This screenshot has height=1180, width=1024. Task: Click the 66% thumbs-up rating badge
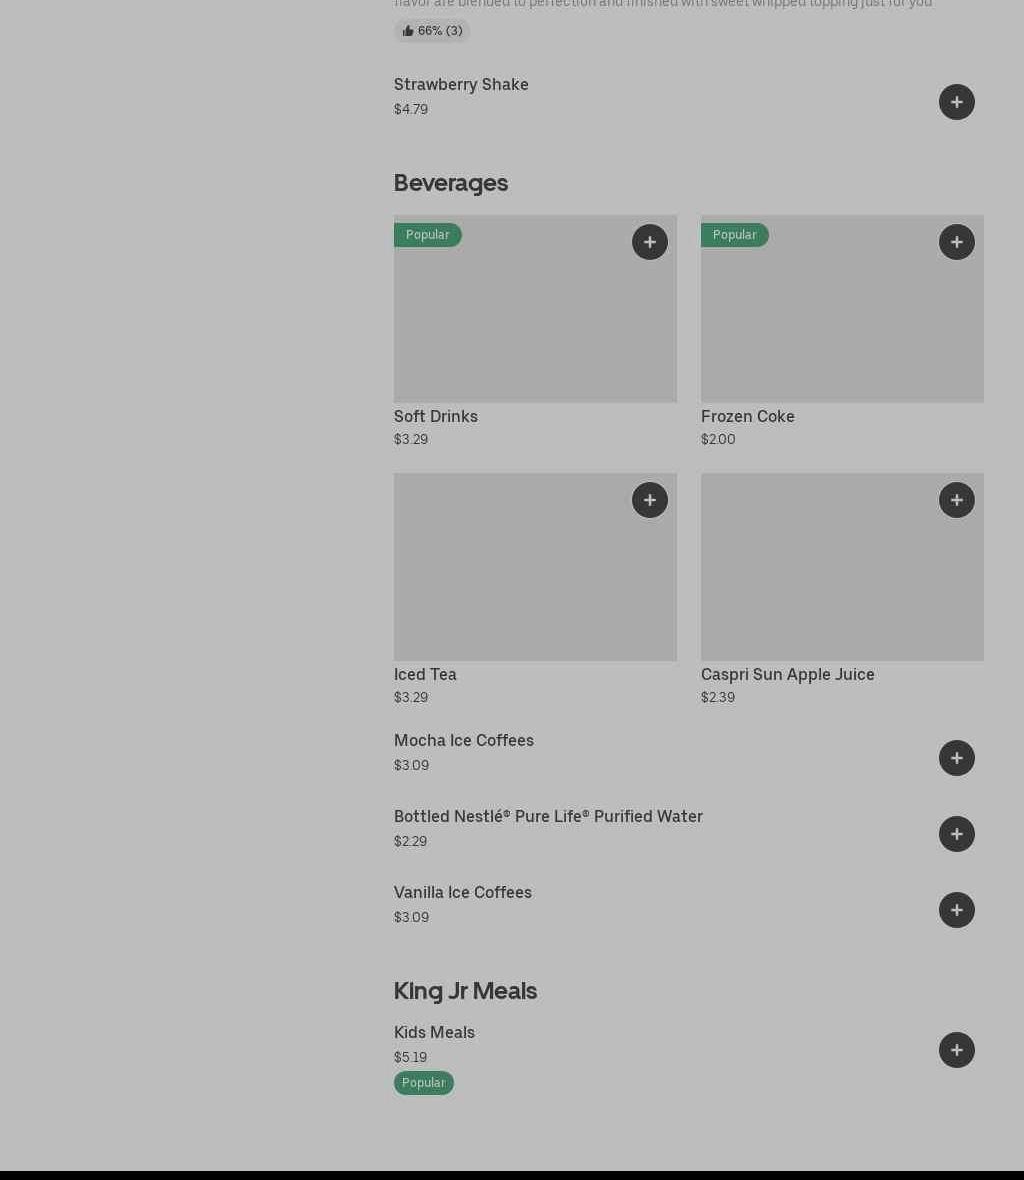(x=432, y=31)
